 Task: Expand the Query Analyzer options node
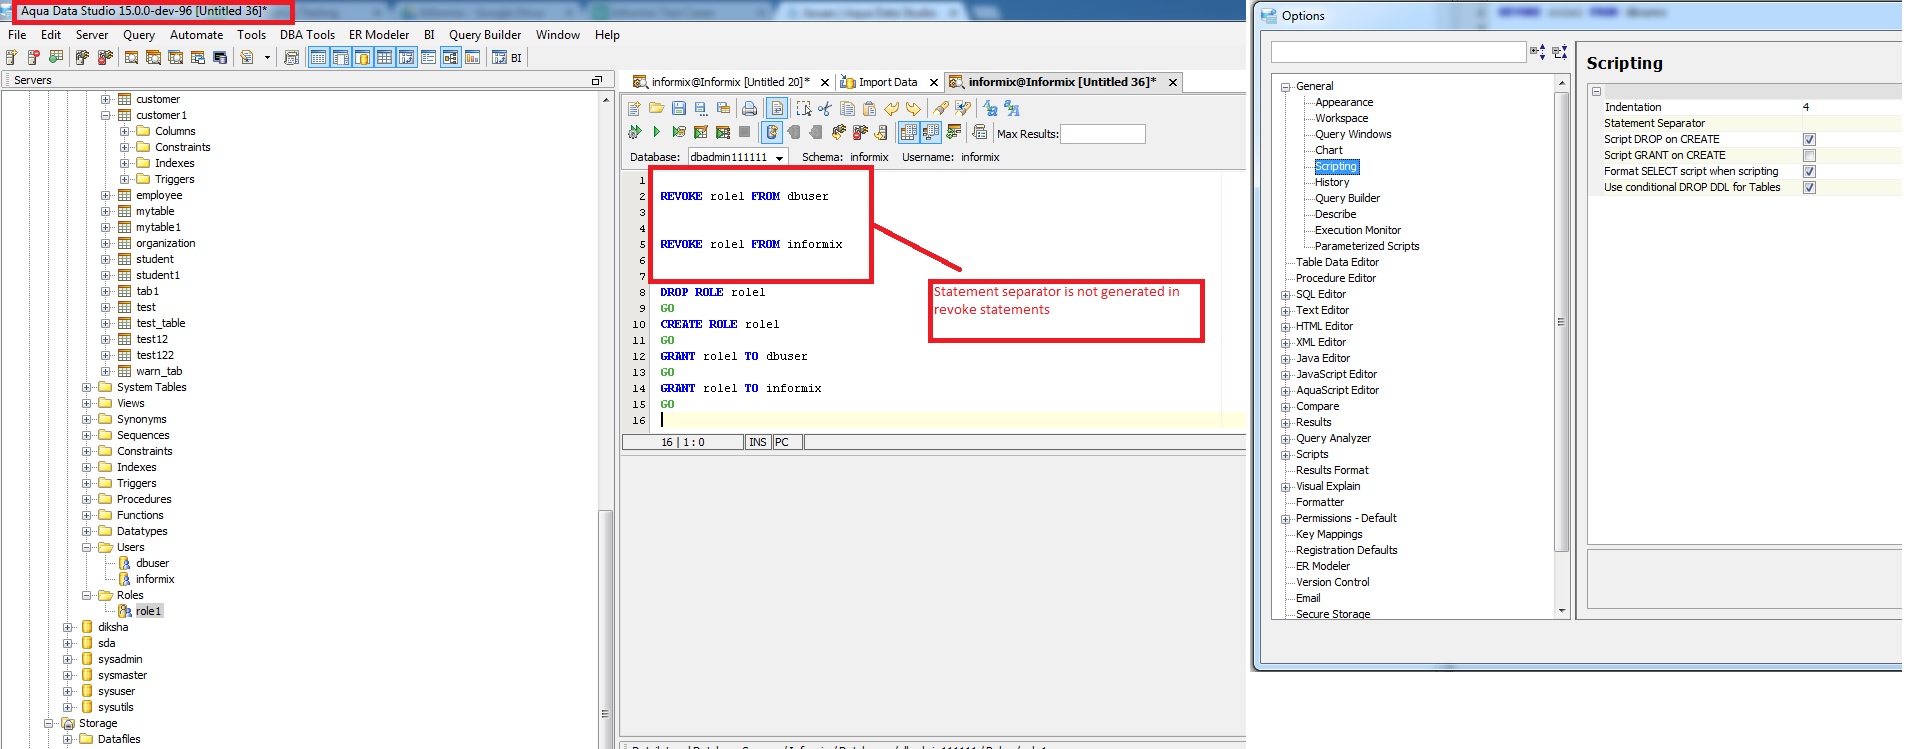[x=1286, y=438]
